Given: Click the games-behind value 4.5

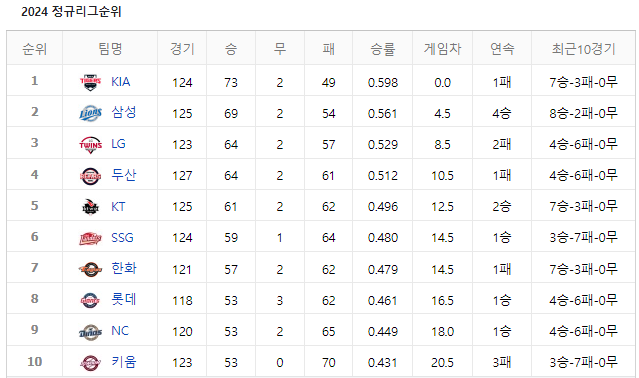Looking at the screenshot, I should tap(442, 114).
